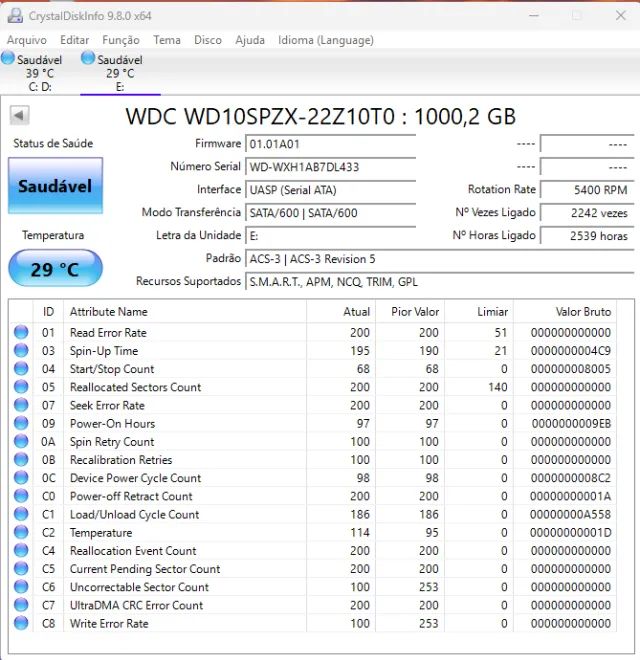Click status orb for Reallocation Event Count
This screenshot has width=640, height=660.
click(21, 550)
